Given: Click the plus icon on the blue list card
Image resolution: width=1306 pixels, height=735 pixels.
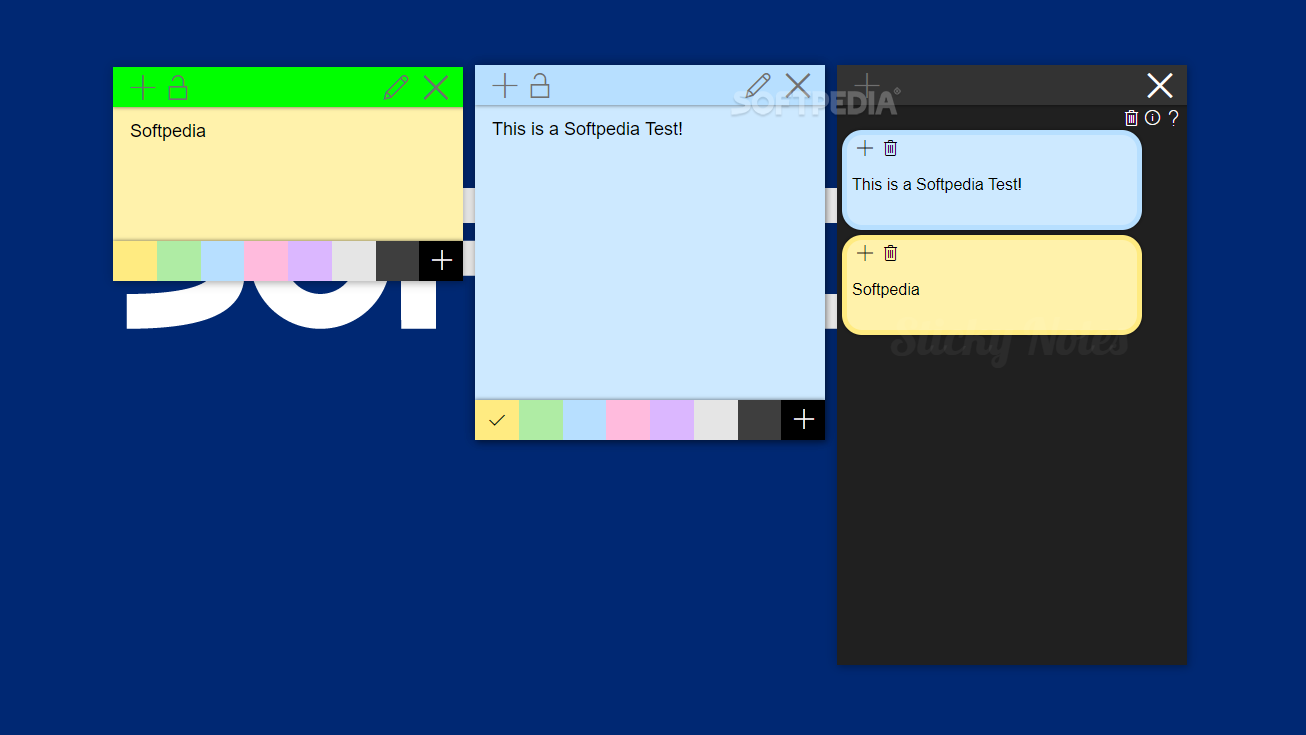Looking at the screenshot, I should tap(865, 148).
